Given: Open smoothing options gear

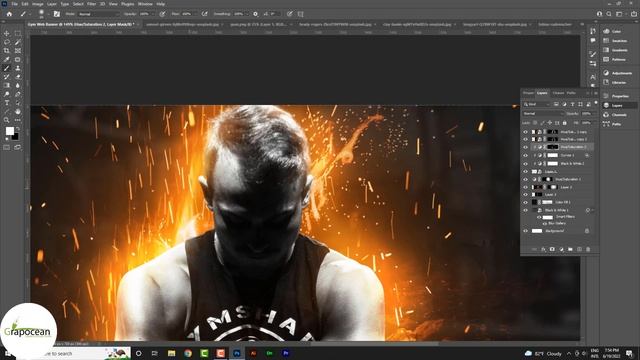Looking at the screenshot, I should pos(256,14).
